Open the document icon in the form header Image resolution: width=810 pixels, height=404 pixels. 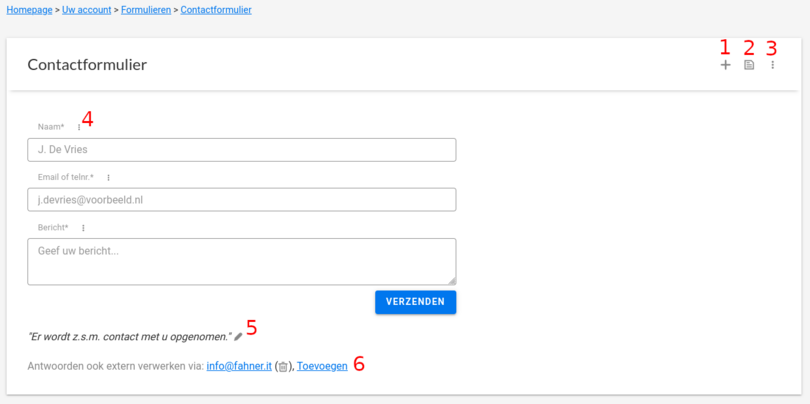(749, 65)
